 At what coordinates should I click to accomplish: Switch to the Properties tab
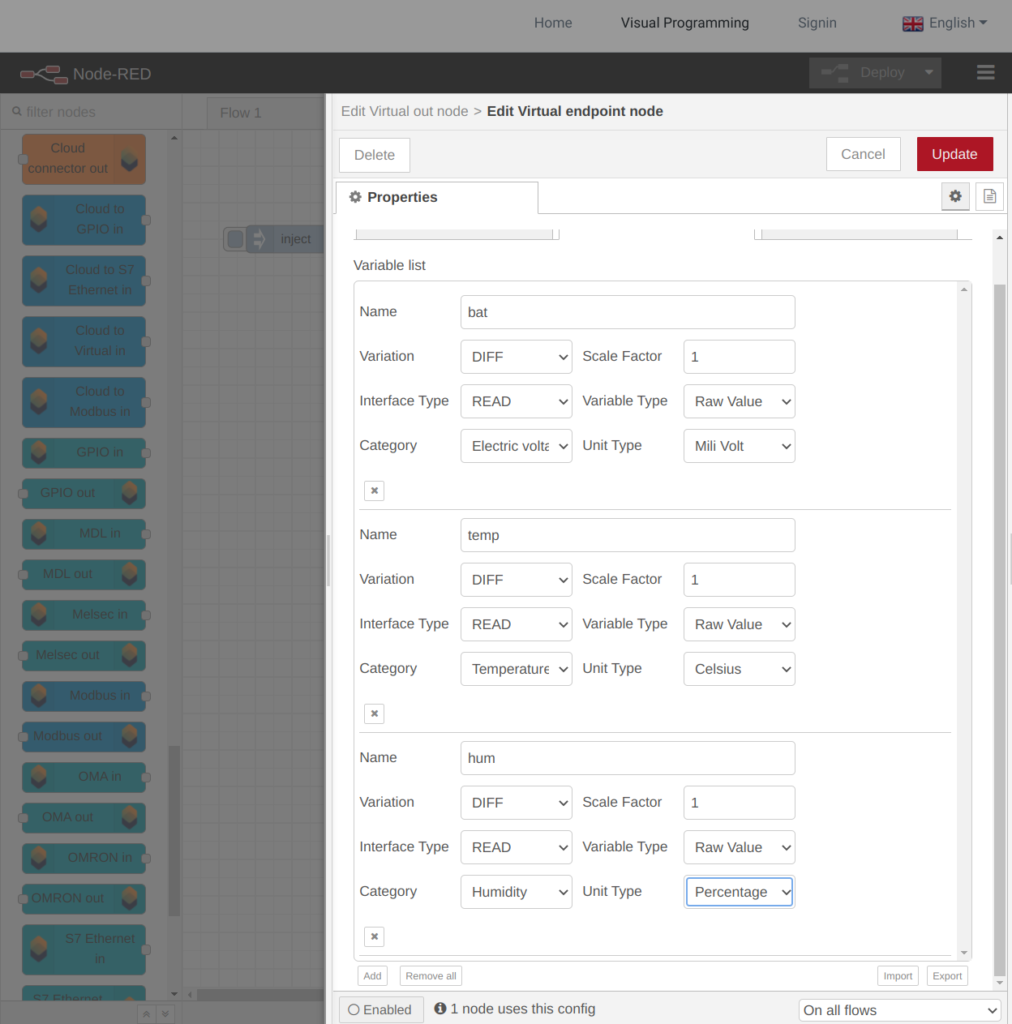point(437,197)
